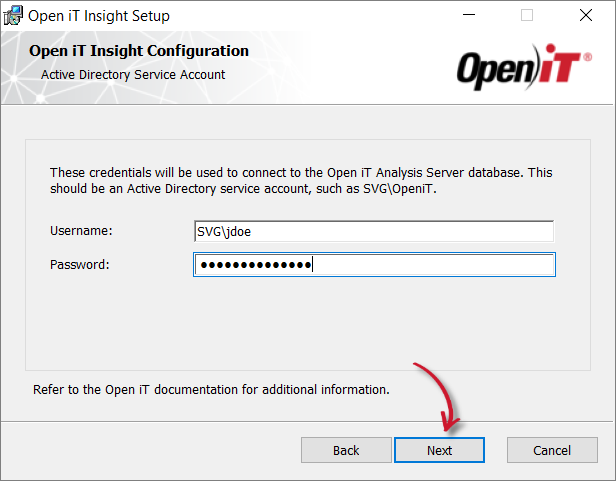Go Back to the previous step
The height and width of the screenshot is (481, 616).
click(x=346, y=450)
